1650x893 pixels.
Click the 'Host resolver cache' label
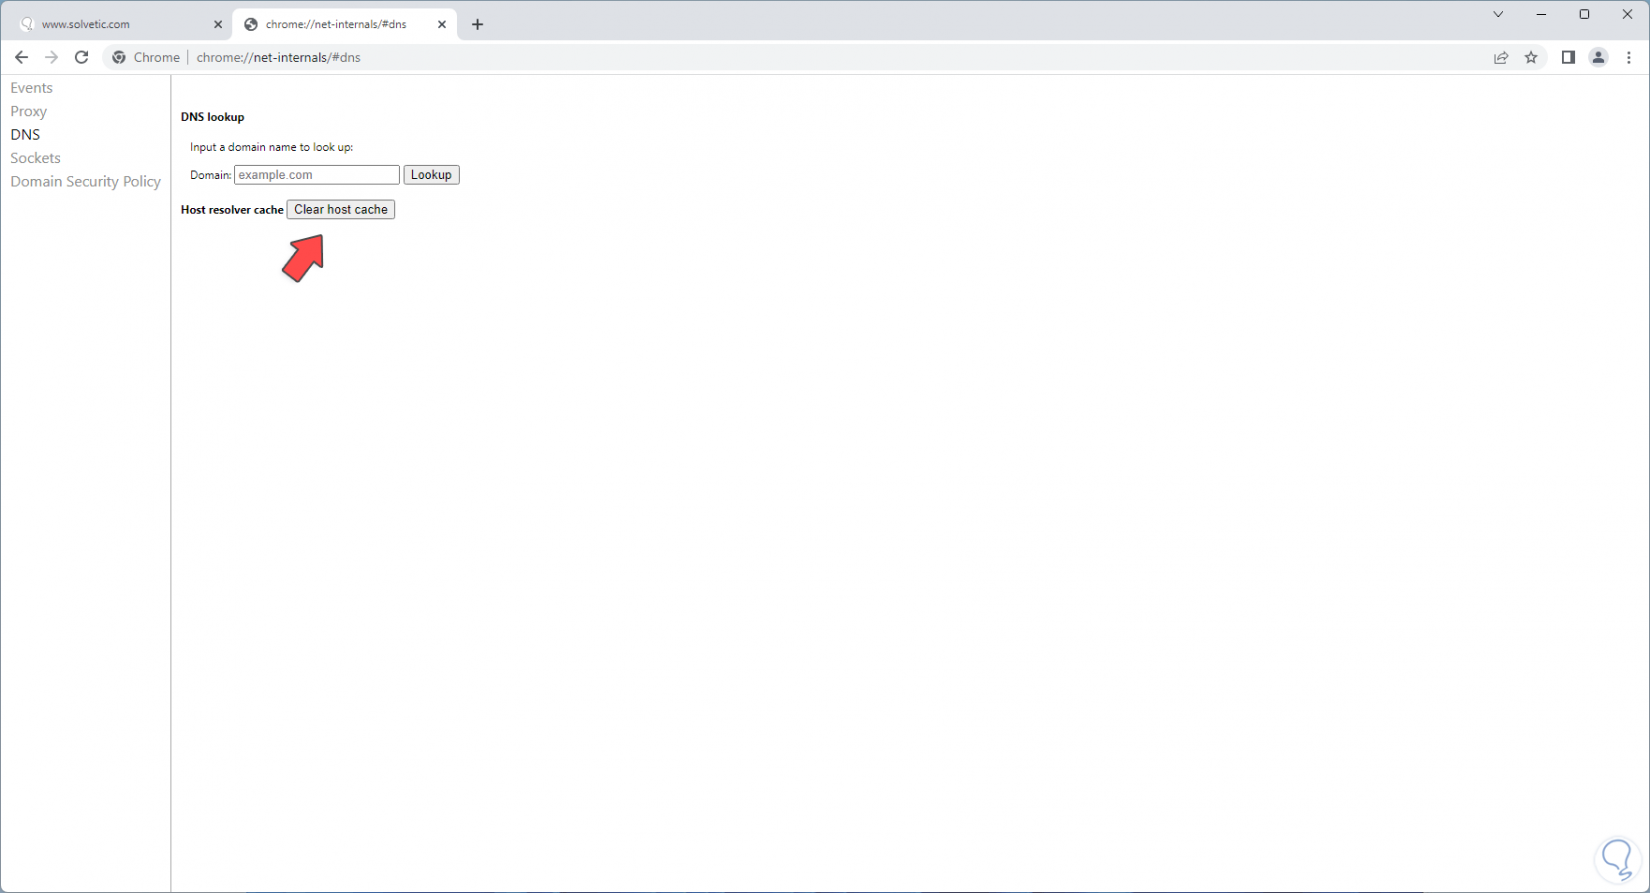tap(232, 210)
